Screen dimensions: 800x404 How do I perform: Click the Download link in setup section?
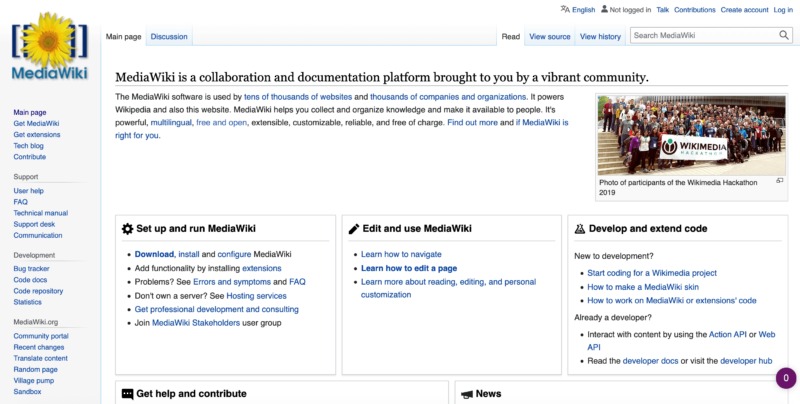pyautogui.click(x=154, y=254)
